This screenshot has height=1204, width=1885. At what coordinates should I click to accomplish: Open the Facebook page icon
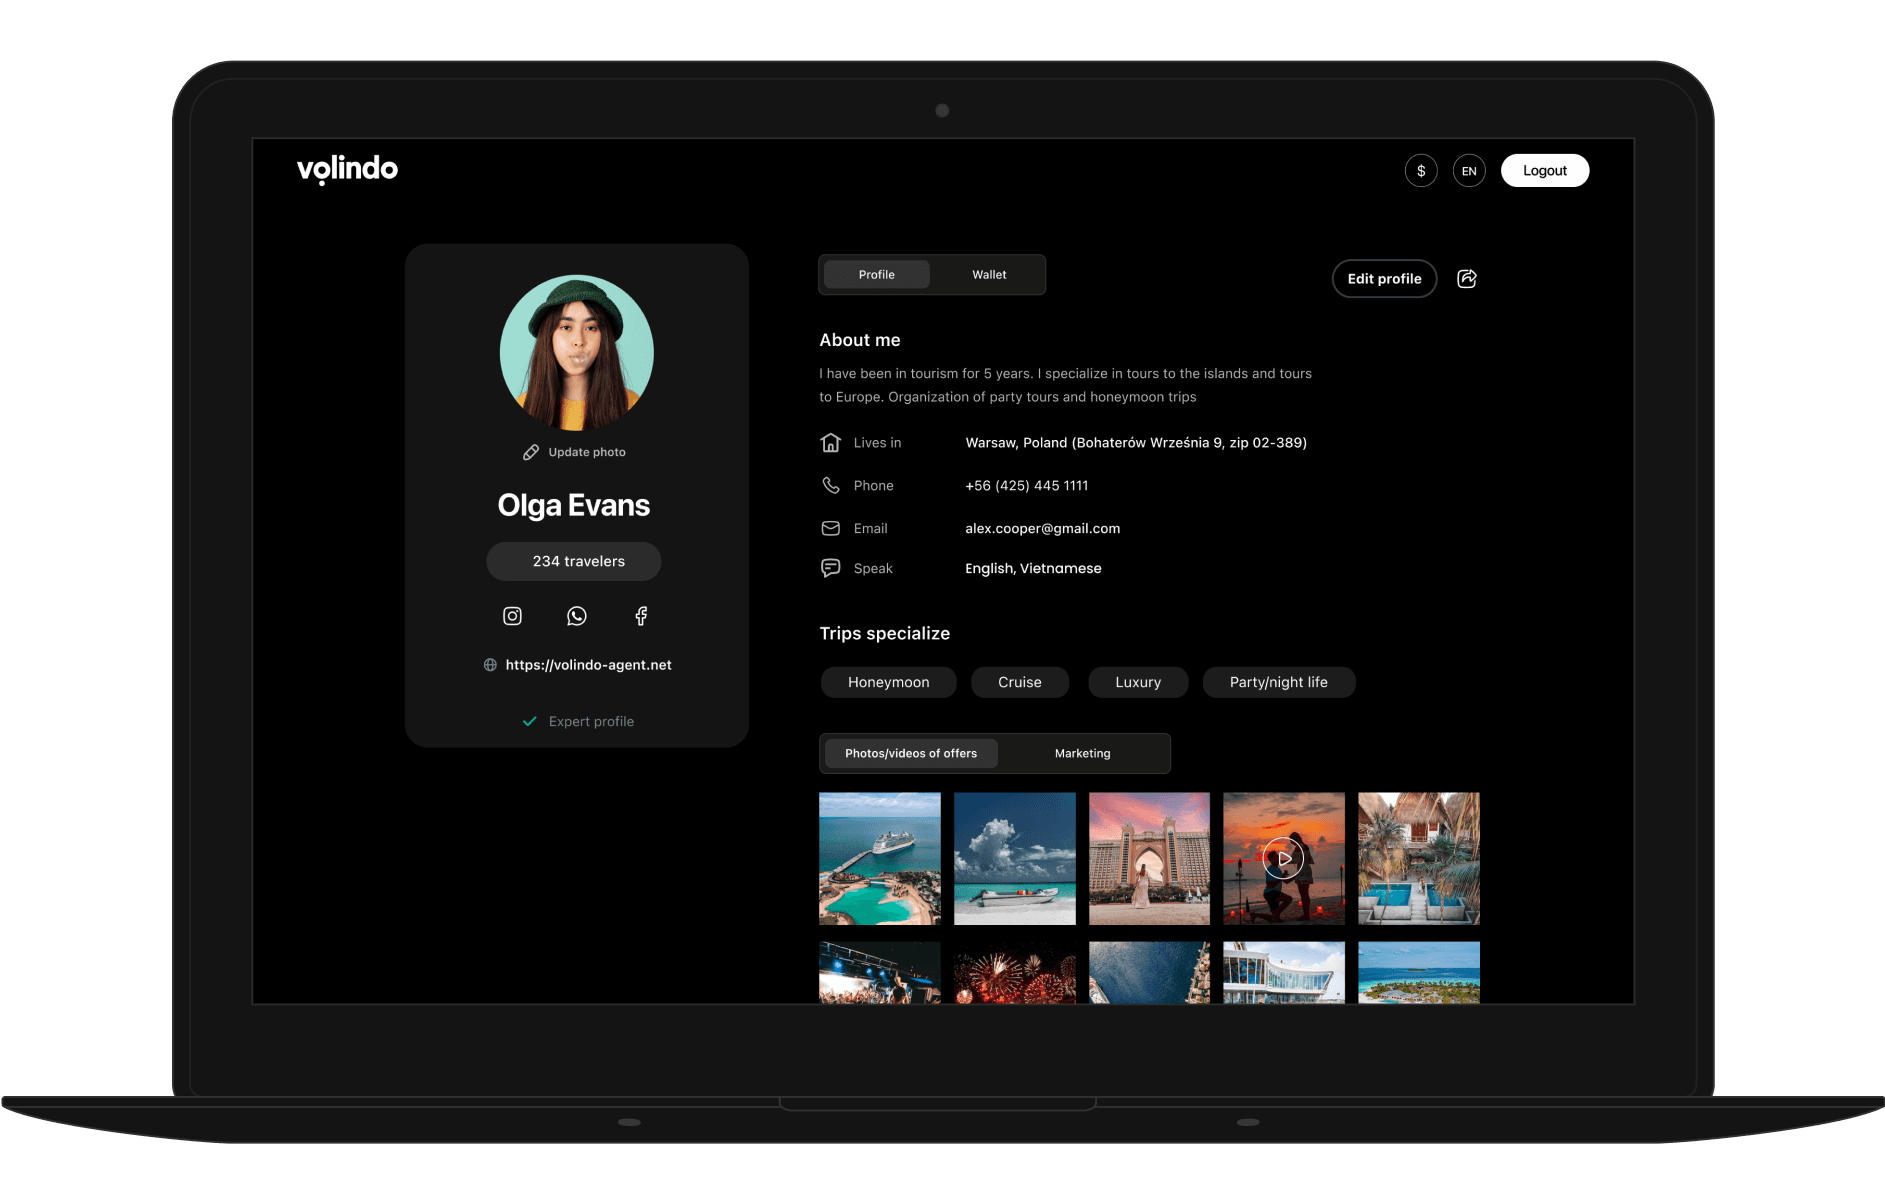tap(641, 616)
